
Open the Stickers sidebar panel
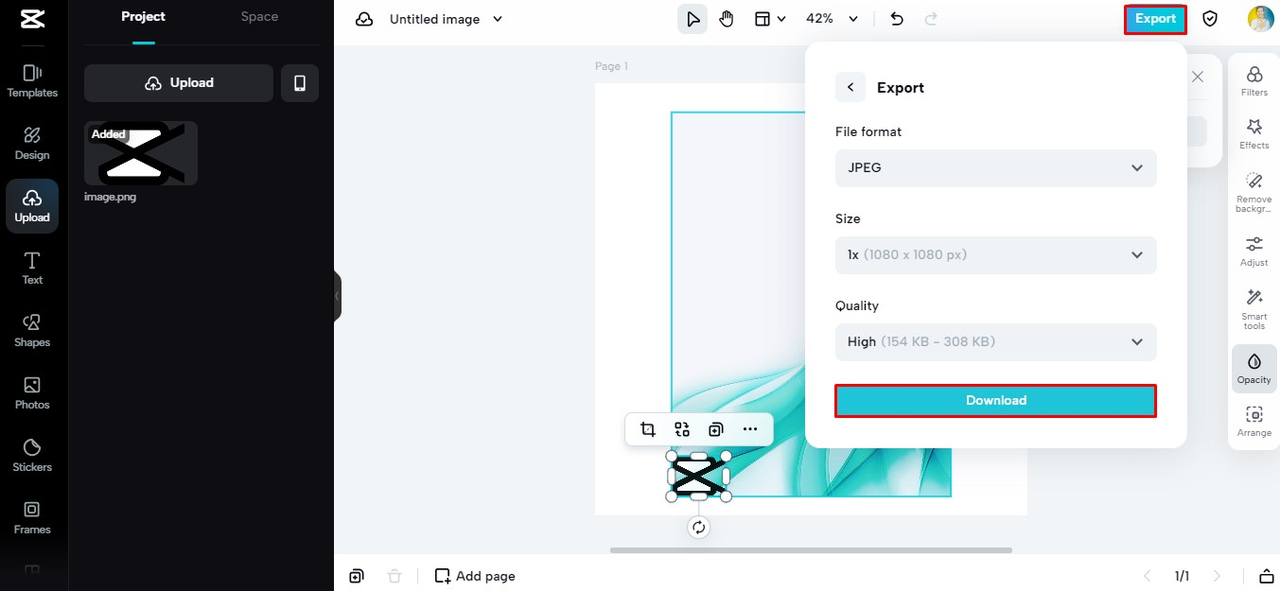[32, 455]
